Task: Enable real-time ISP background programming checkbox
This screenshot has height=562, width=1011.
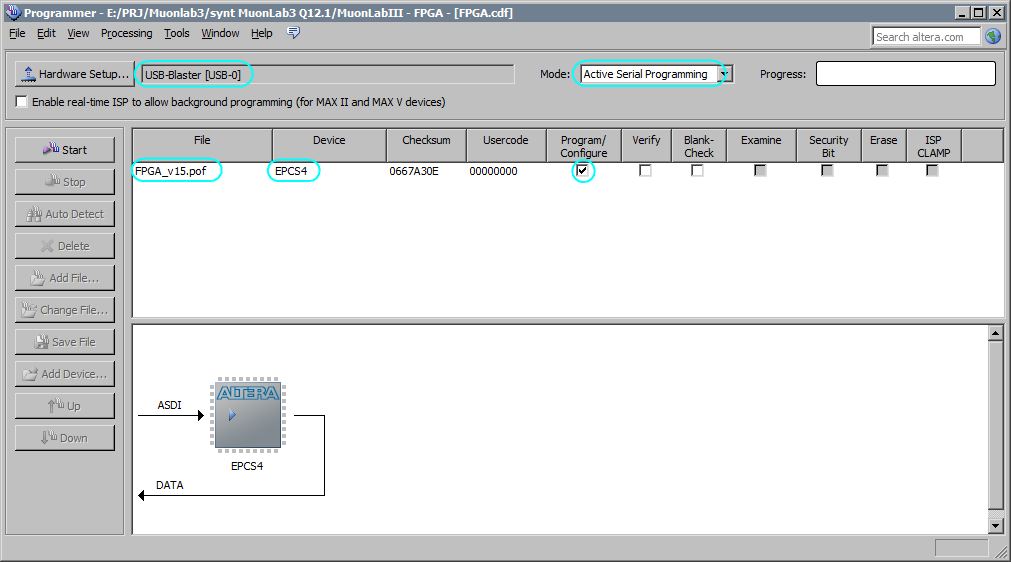Action: point(22,102)
